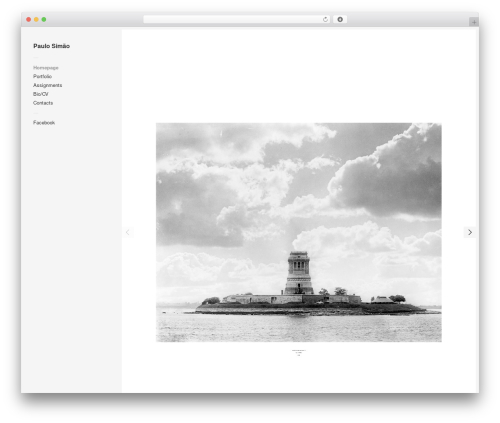Click the Paulo Simão site title
This screenshot has height=423, width=500.
[51, 46]
